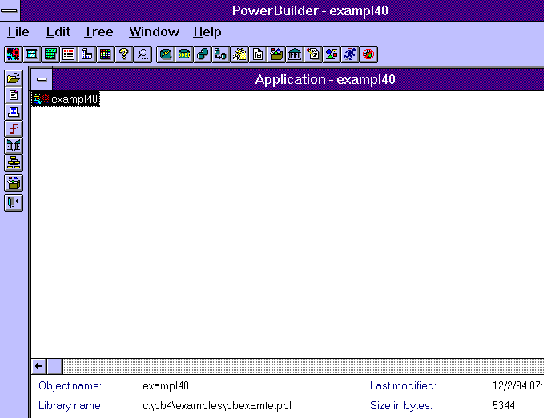Click the 'Application - exampl40' title bar

click(298, 79)
